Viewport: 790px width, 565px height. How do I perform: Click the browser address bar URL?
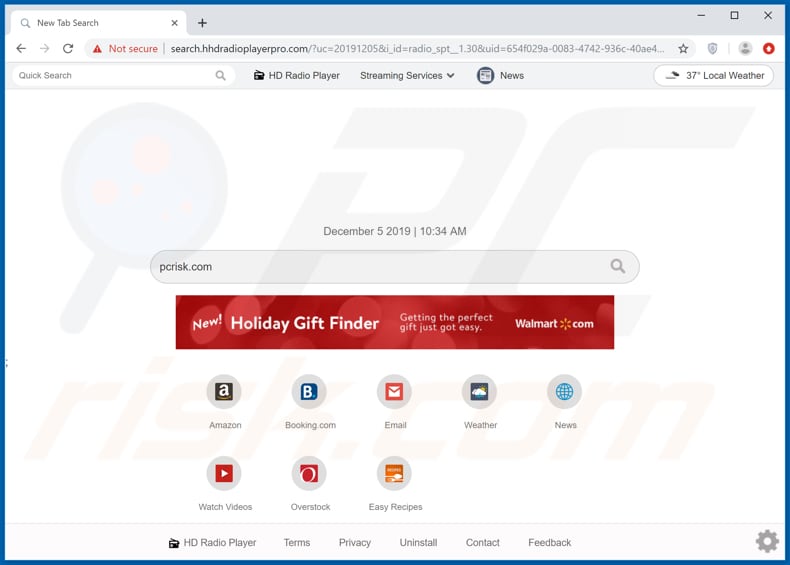click(417, 49)
